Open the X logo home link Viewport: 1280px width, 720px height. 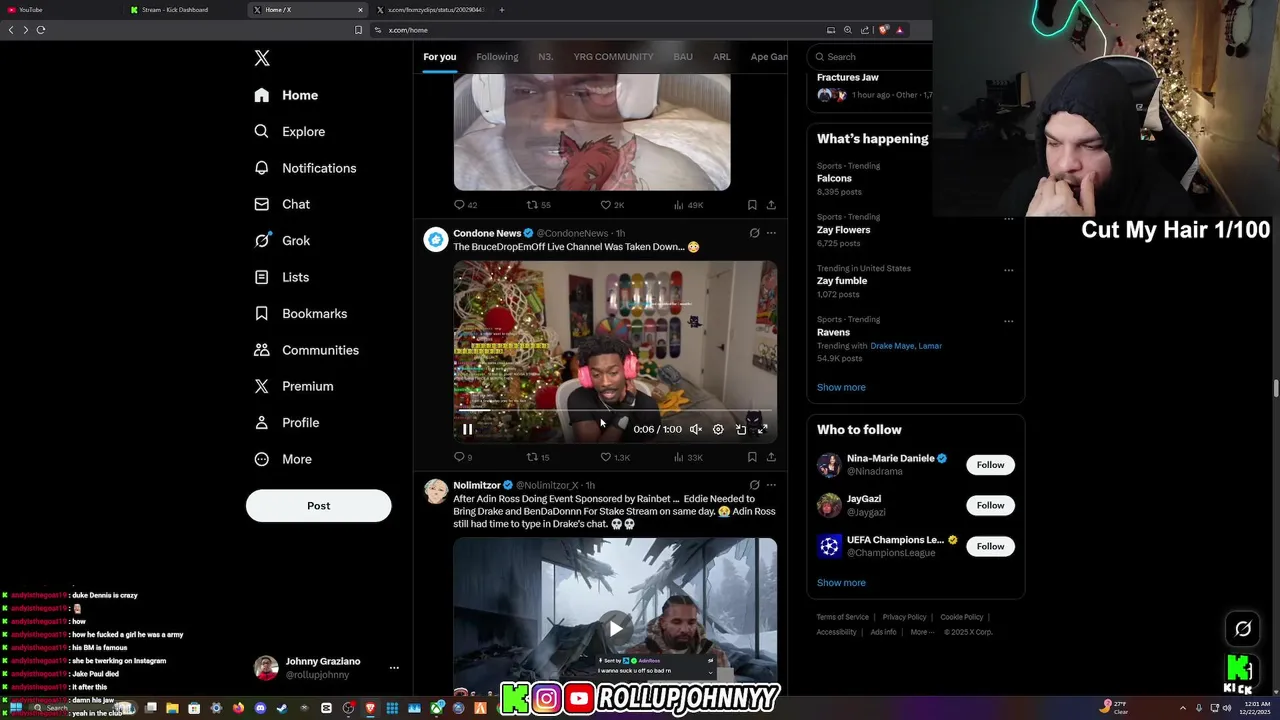[x=262, y=58]
